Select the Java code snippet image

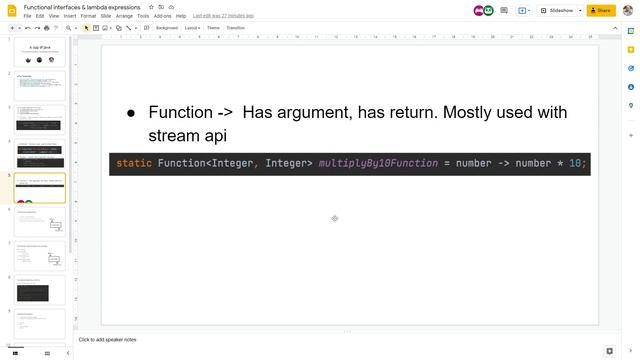tap(350, 164)
